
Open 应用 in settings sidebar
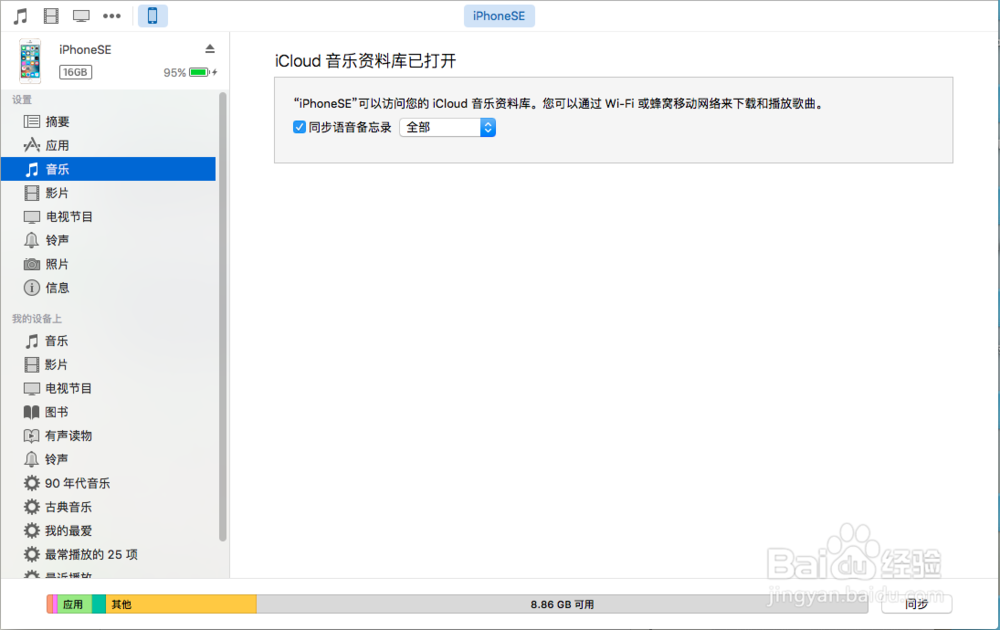(108, 145)
